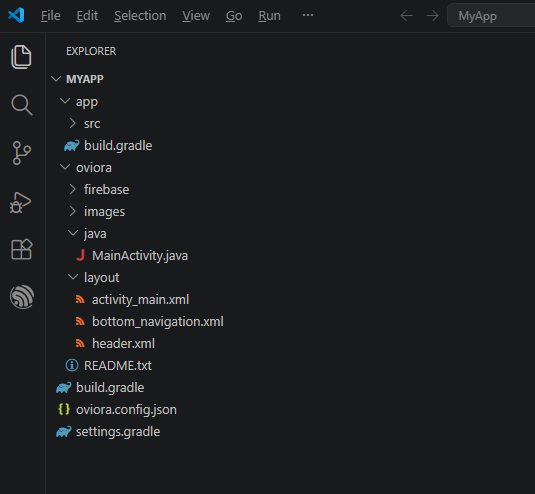Open the Explorer view in activity bar

21,57
